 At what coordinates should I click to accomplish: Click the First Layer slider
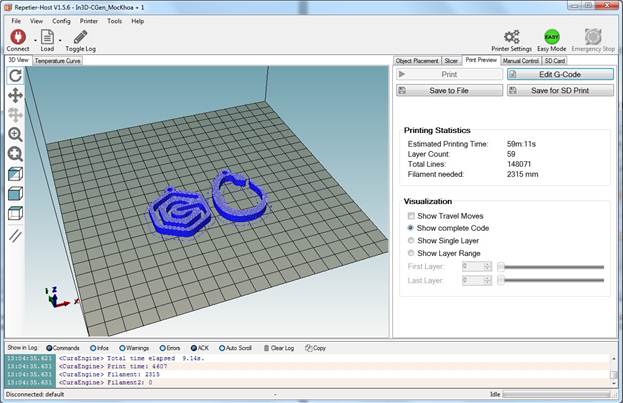point(552,267)
